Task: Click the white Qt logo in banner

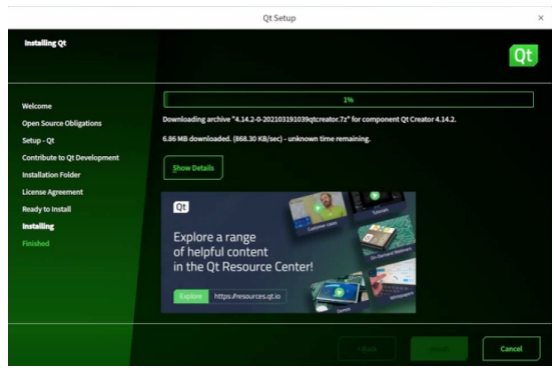Action: (181, 207)
